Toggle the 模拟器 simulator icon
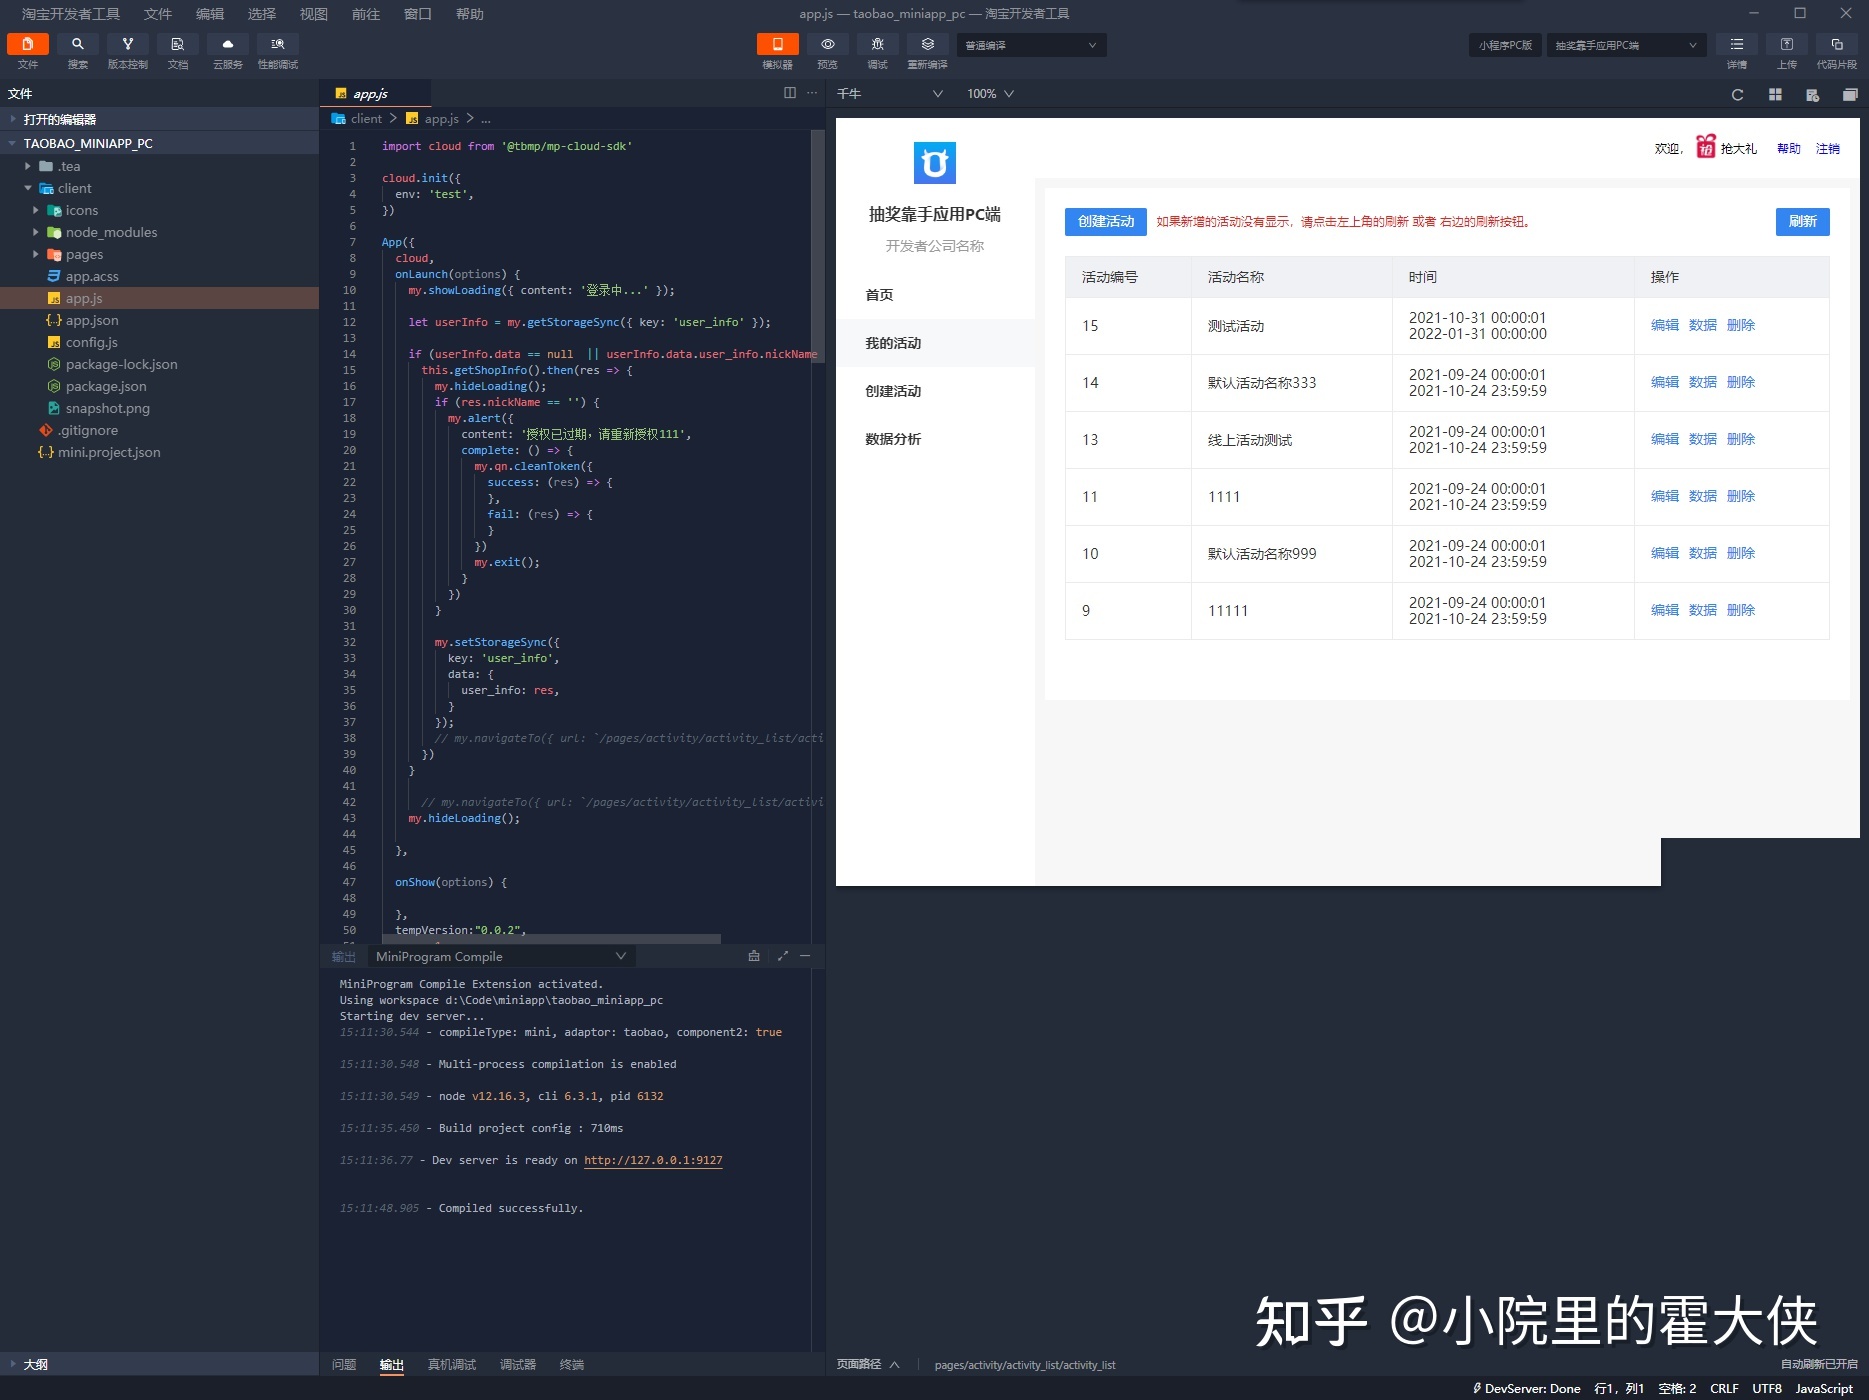This screenshot has width=1869, height=1400. tap(778, 44)
